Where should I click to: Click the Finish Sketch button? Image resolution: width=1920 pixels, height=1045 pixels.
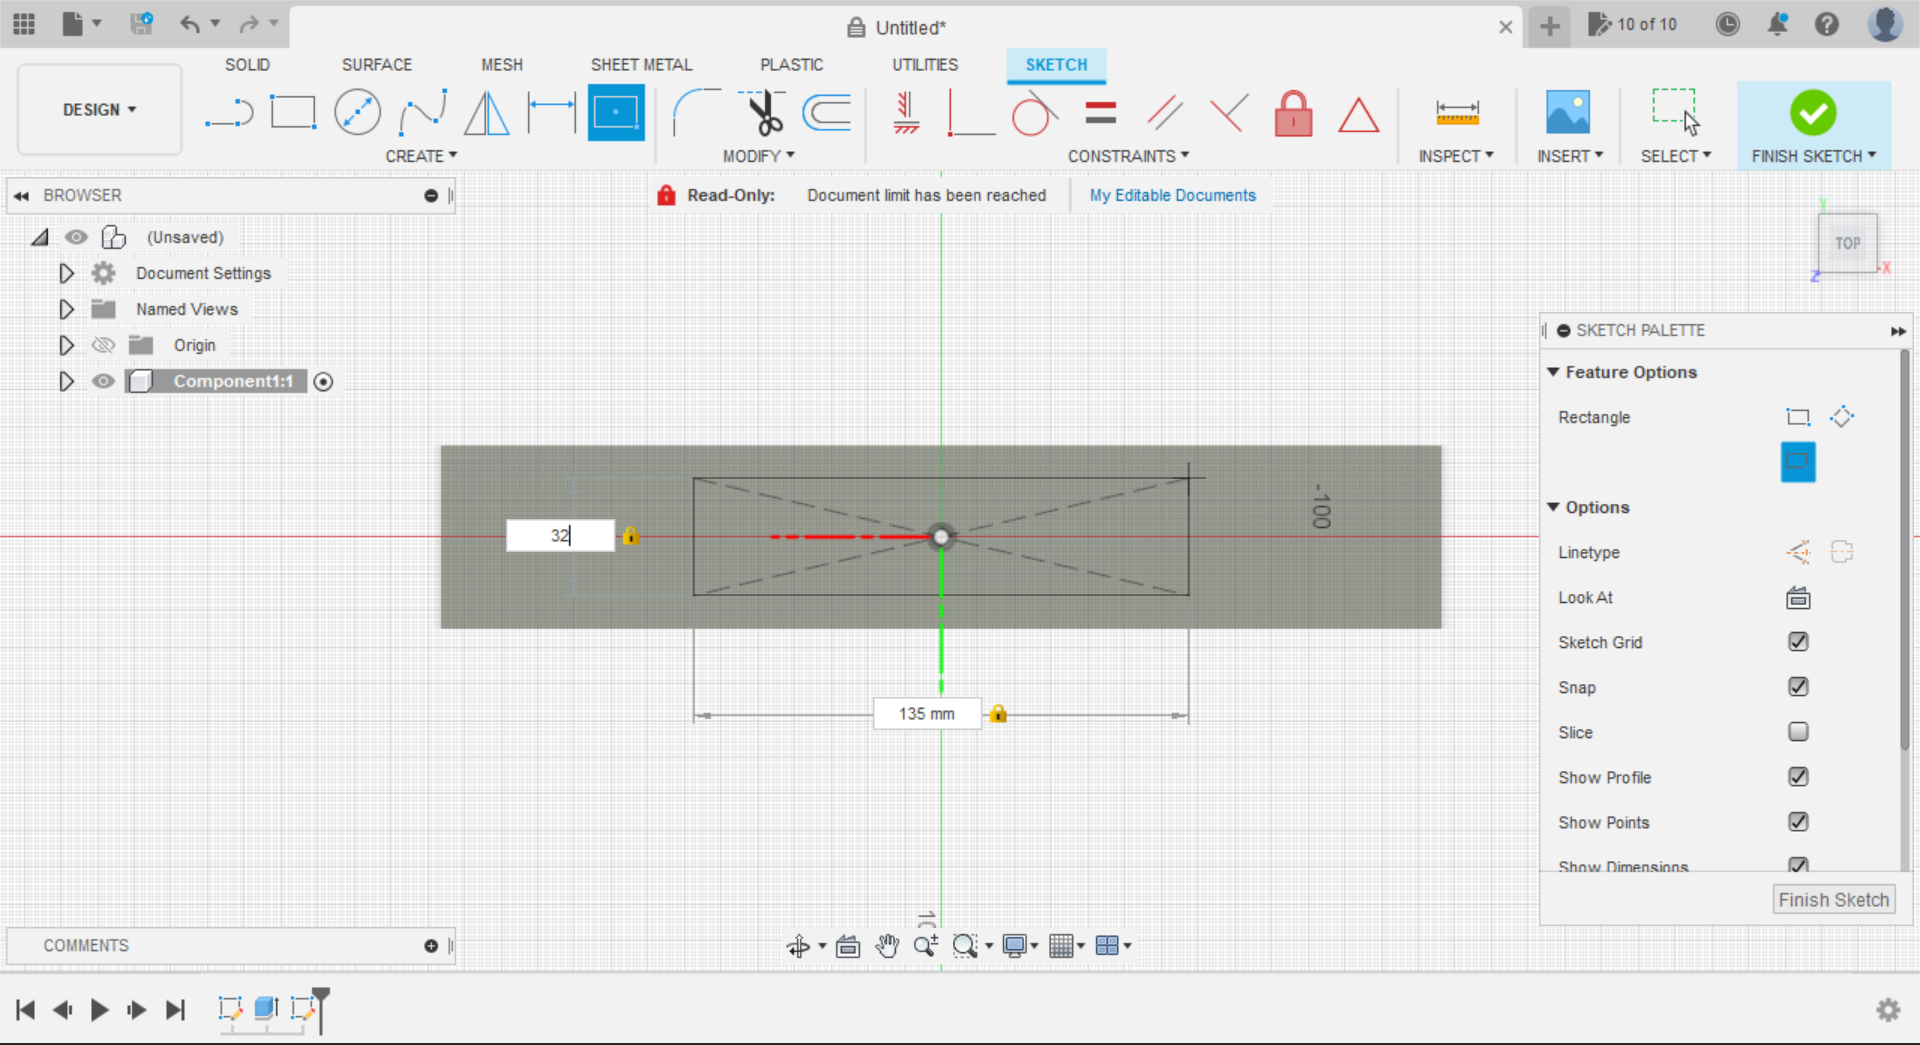(1833, 899)
